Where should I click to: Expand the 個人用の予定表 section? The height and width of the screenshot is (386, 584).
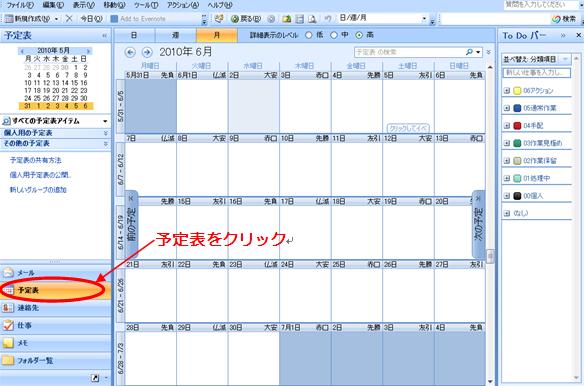[x=105, y=133]
